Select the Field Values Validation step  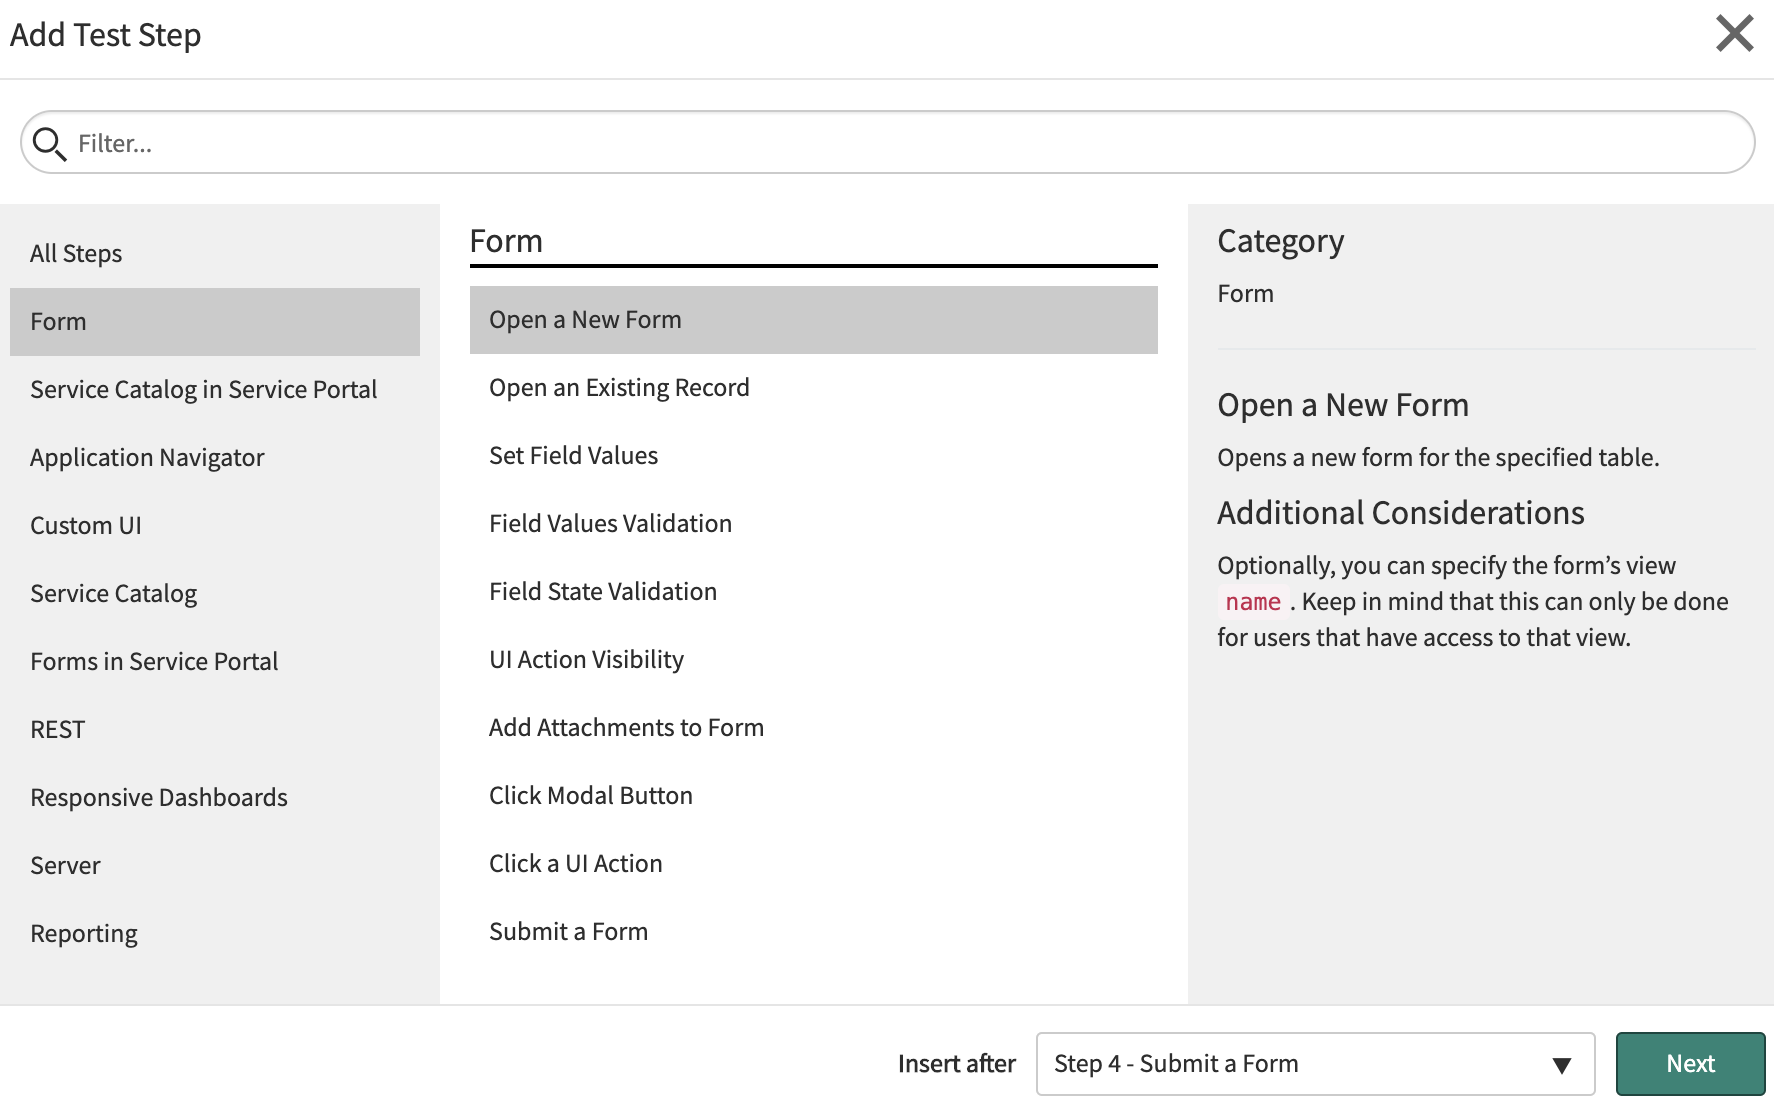point(814,524)
